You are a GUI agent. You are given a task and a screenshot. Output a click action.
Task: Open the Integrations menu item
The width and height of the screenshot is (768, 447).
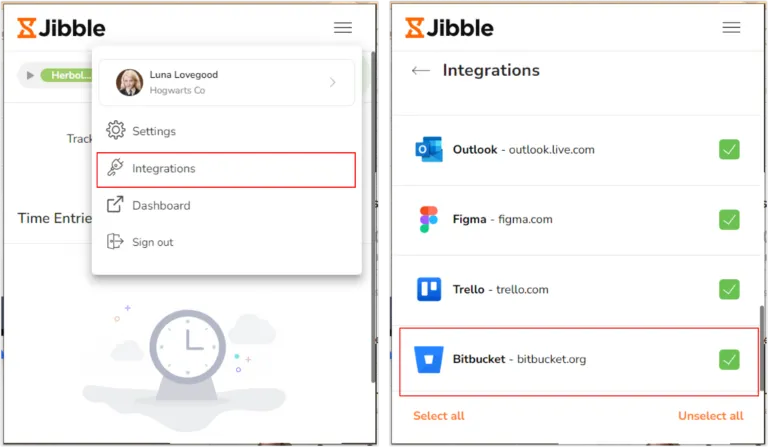[x=226, y=169]
